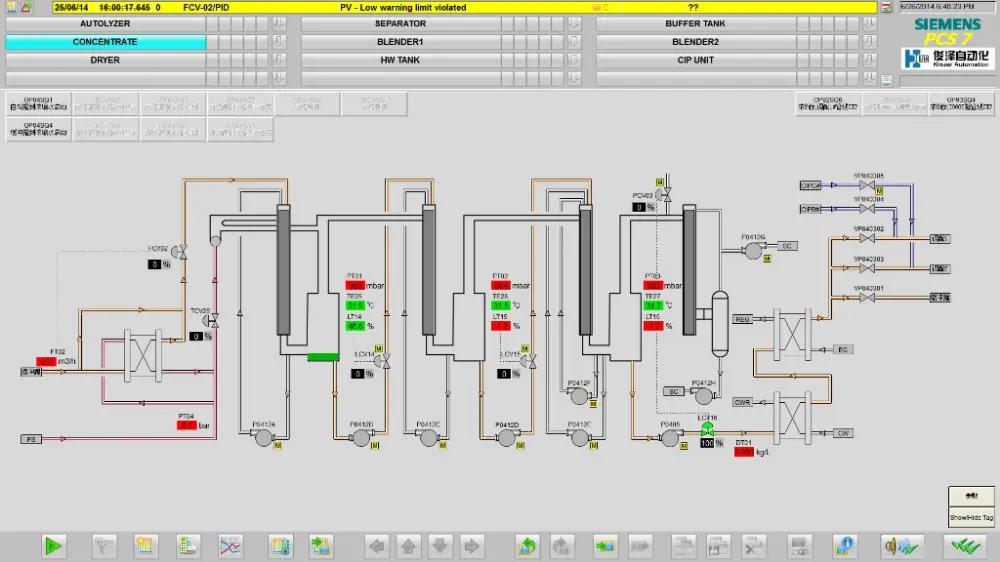Expand hierarchy arrow beside AUTOLYZER
The width and height of the screenshot is (1000, 562).
[279, 24]
